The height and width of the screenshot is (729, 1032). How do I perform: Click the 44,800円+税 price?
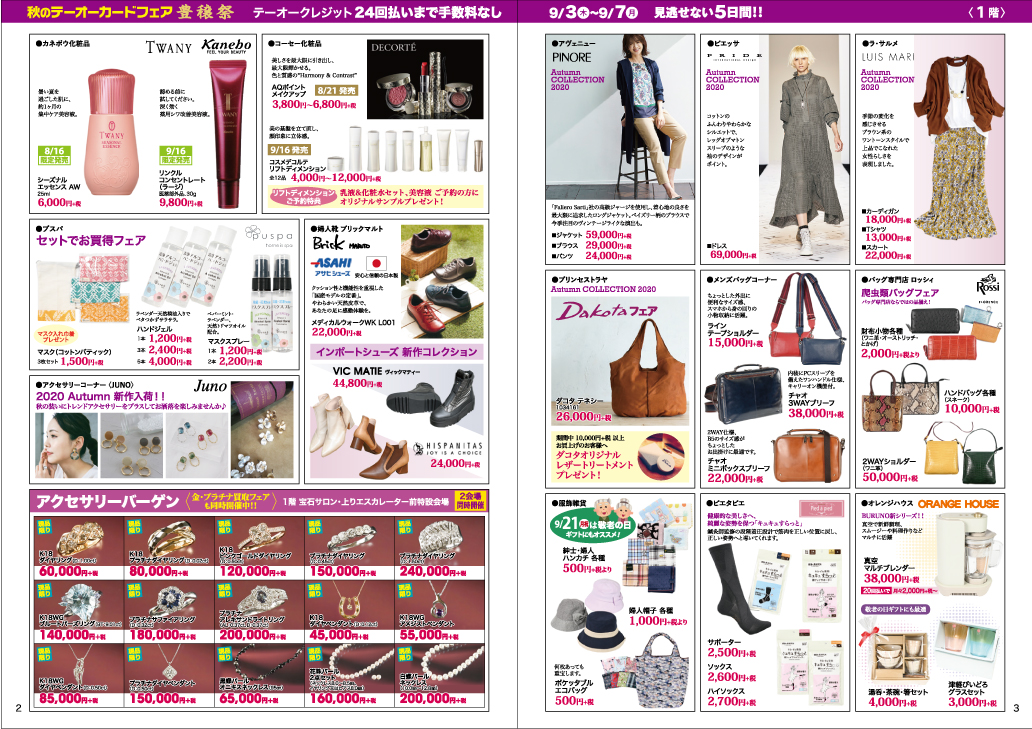tap(357, 383)
